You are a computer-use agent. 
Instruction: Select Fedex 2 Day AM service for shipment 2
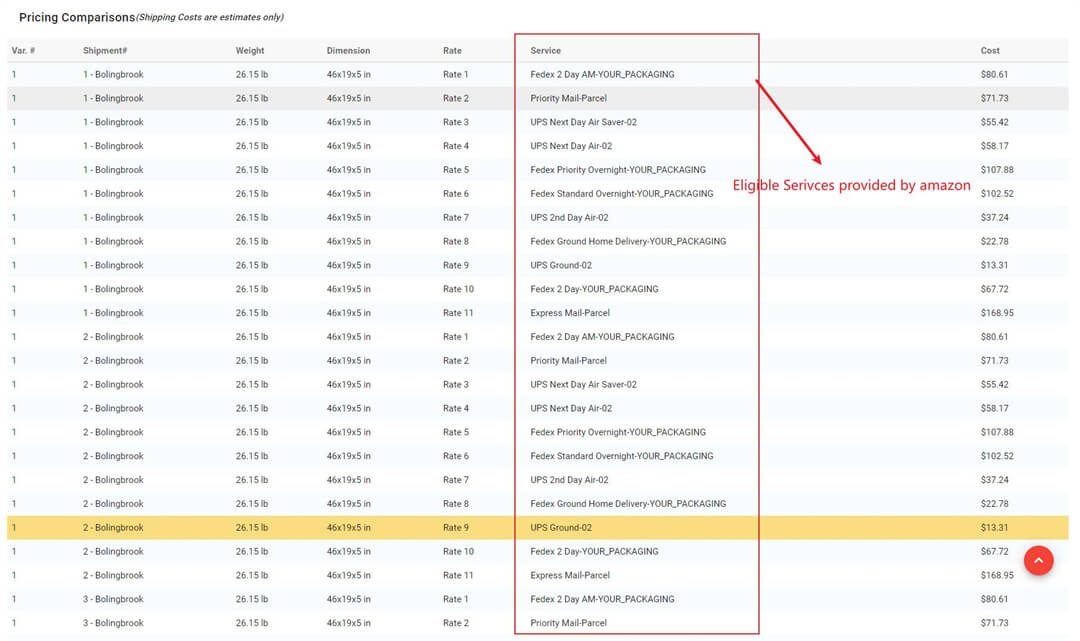click(603, 337)
